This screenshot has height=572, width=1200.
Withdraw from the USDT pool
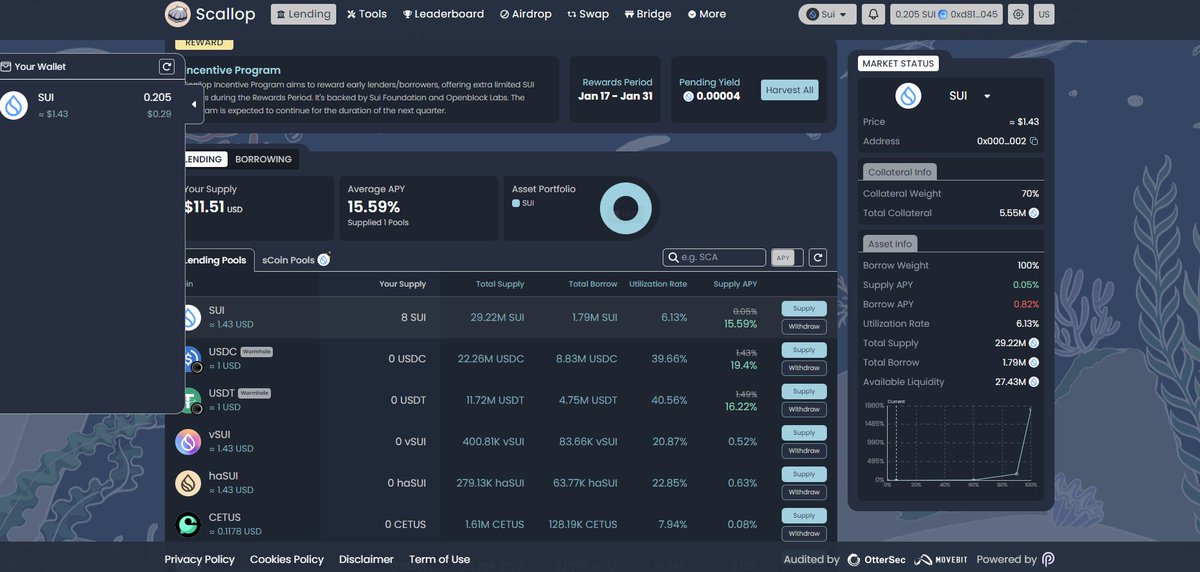804,409
